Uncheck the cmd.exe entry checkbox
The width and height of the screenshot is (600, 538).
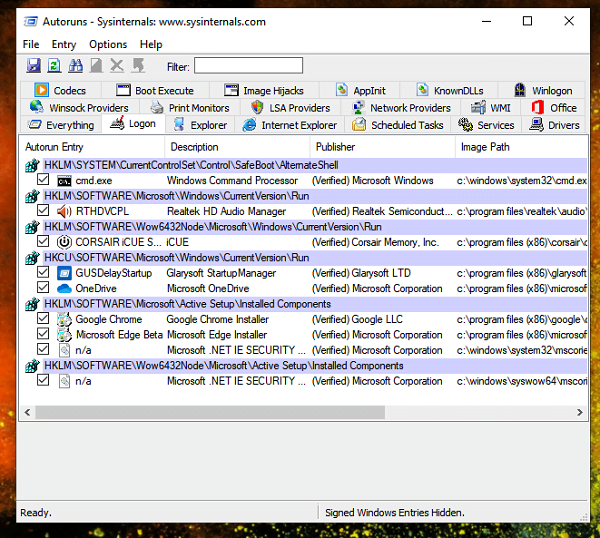pos(43,179)
